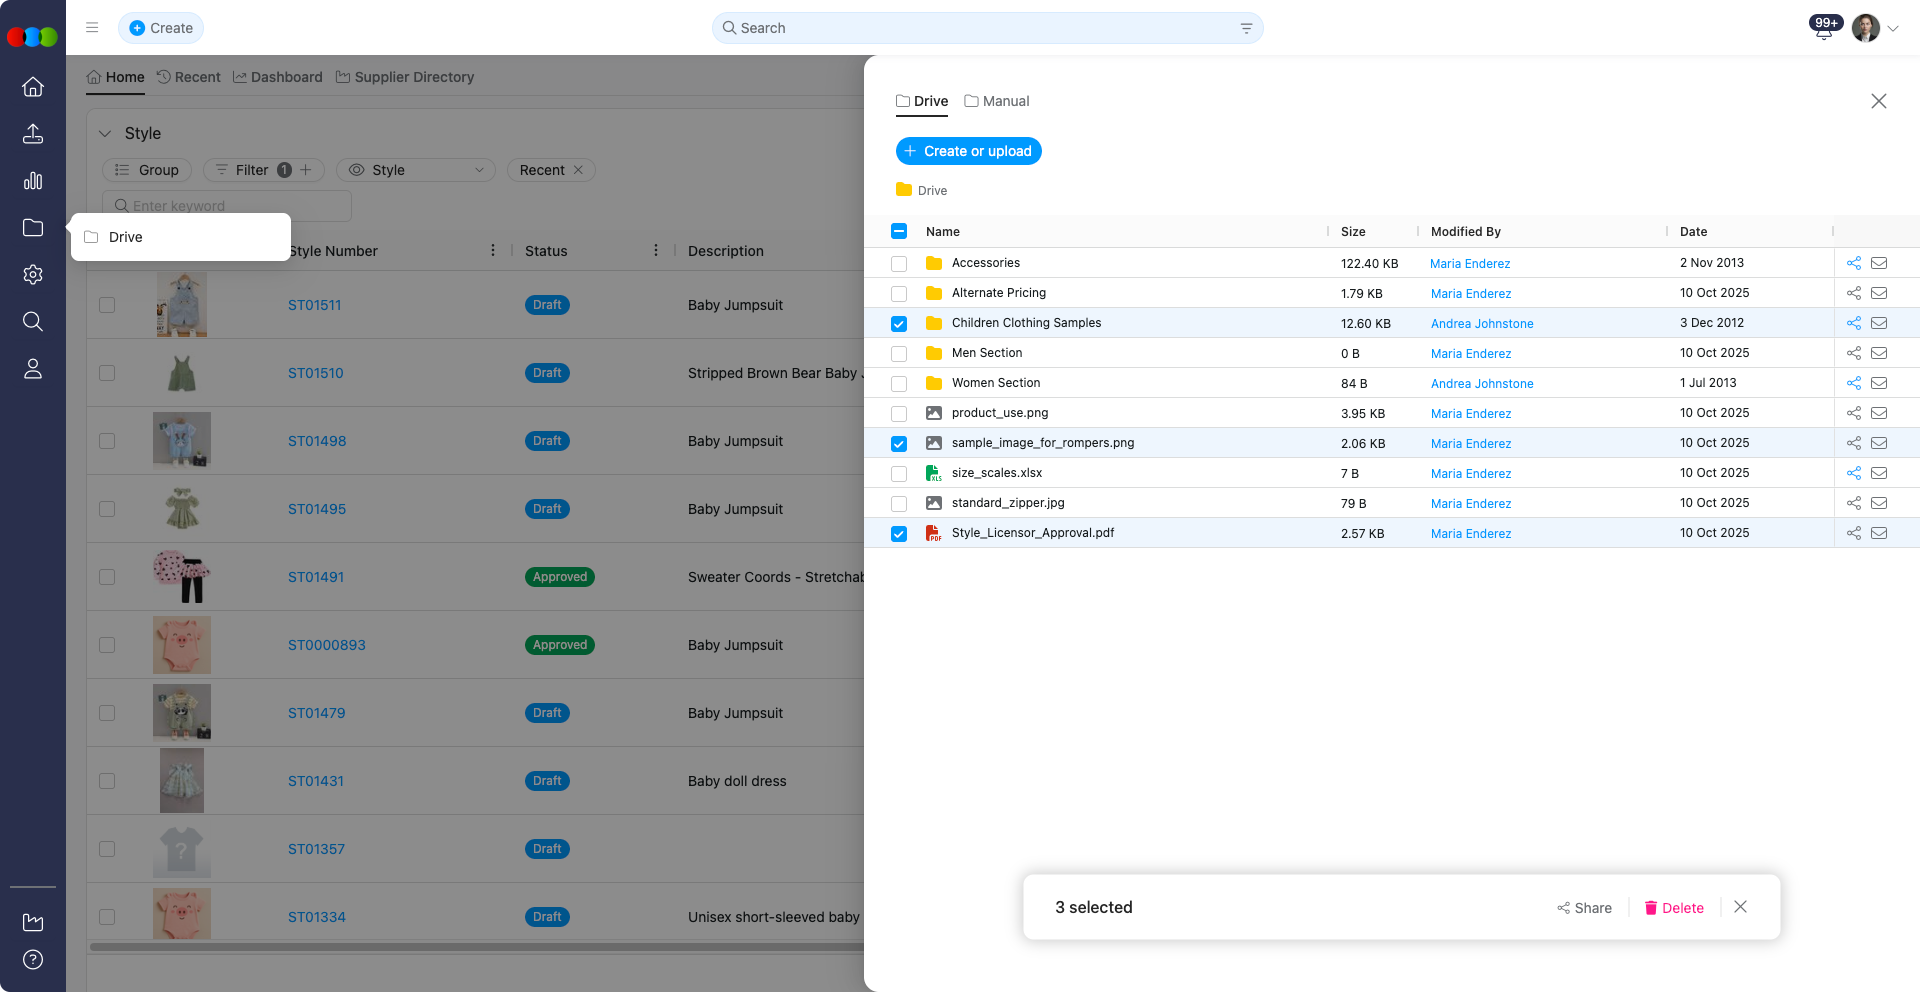Viewport: 1920px width, 992px height.
Task: Open the help question mark icon
Action: (x=33, y=960)
